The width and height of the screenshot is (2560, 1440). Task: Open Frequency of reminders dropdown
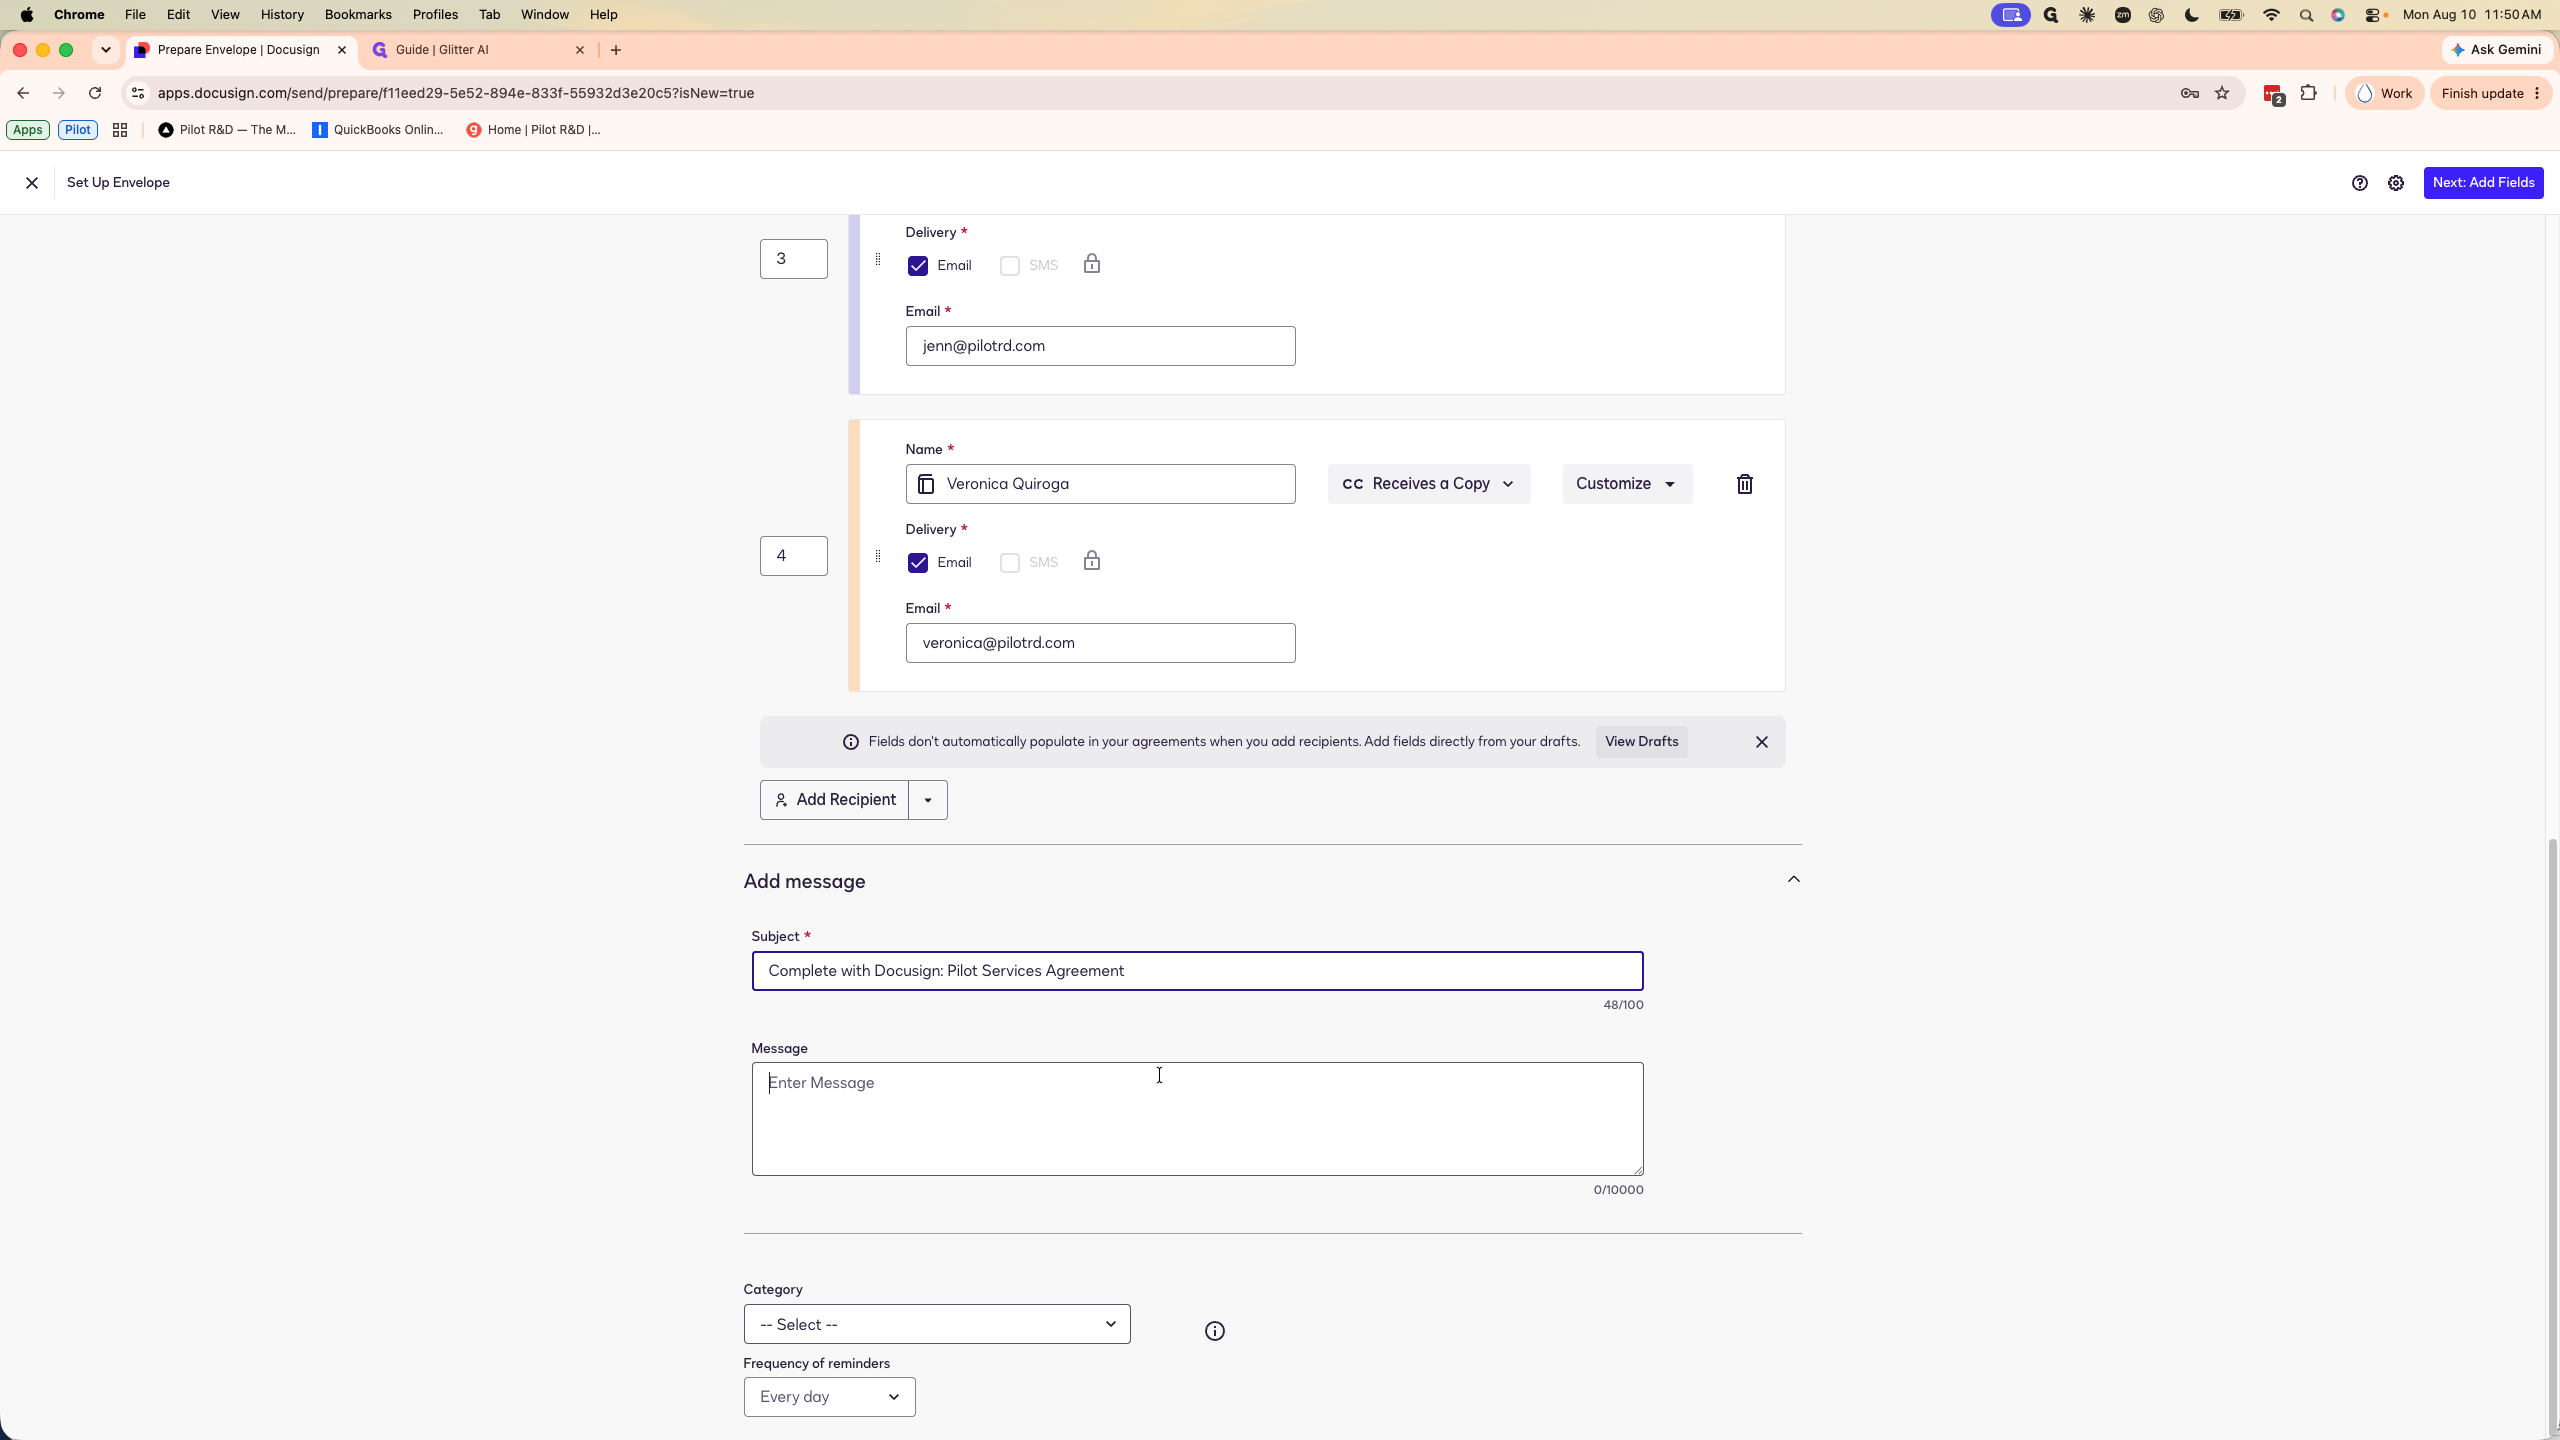829,1397
